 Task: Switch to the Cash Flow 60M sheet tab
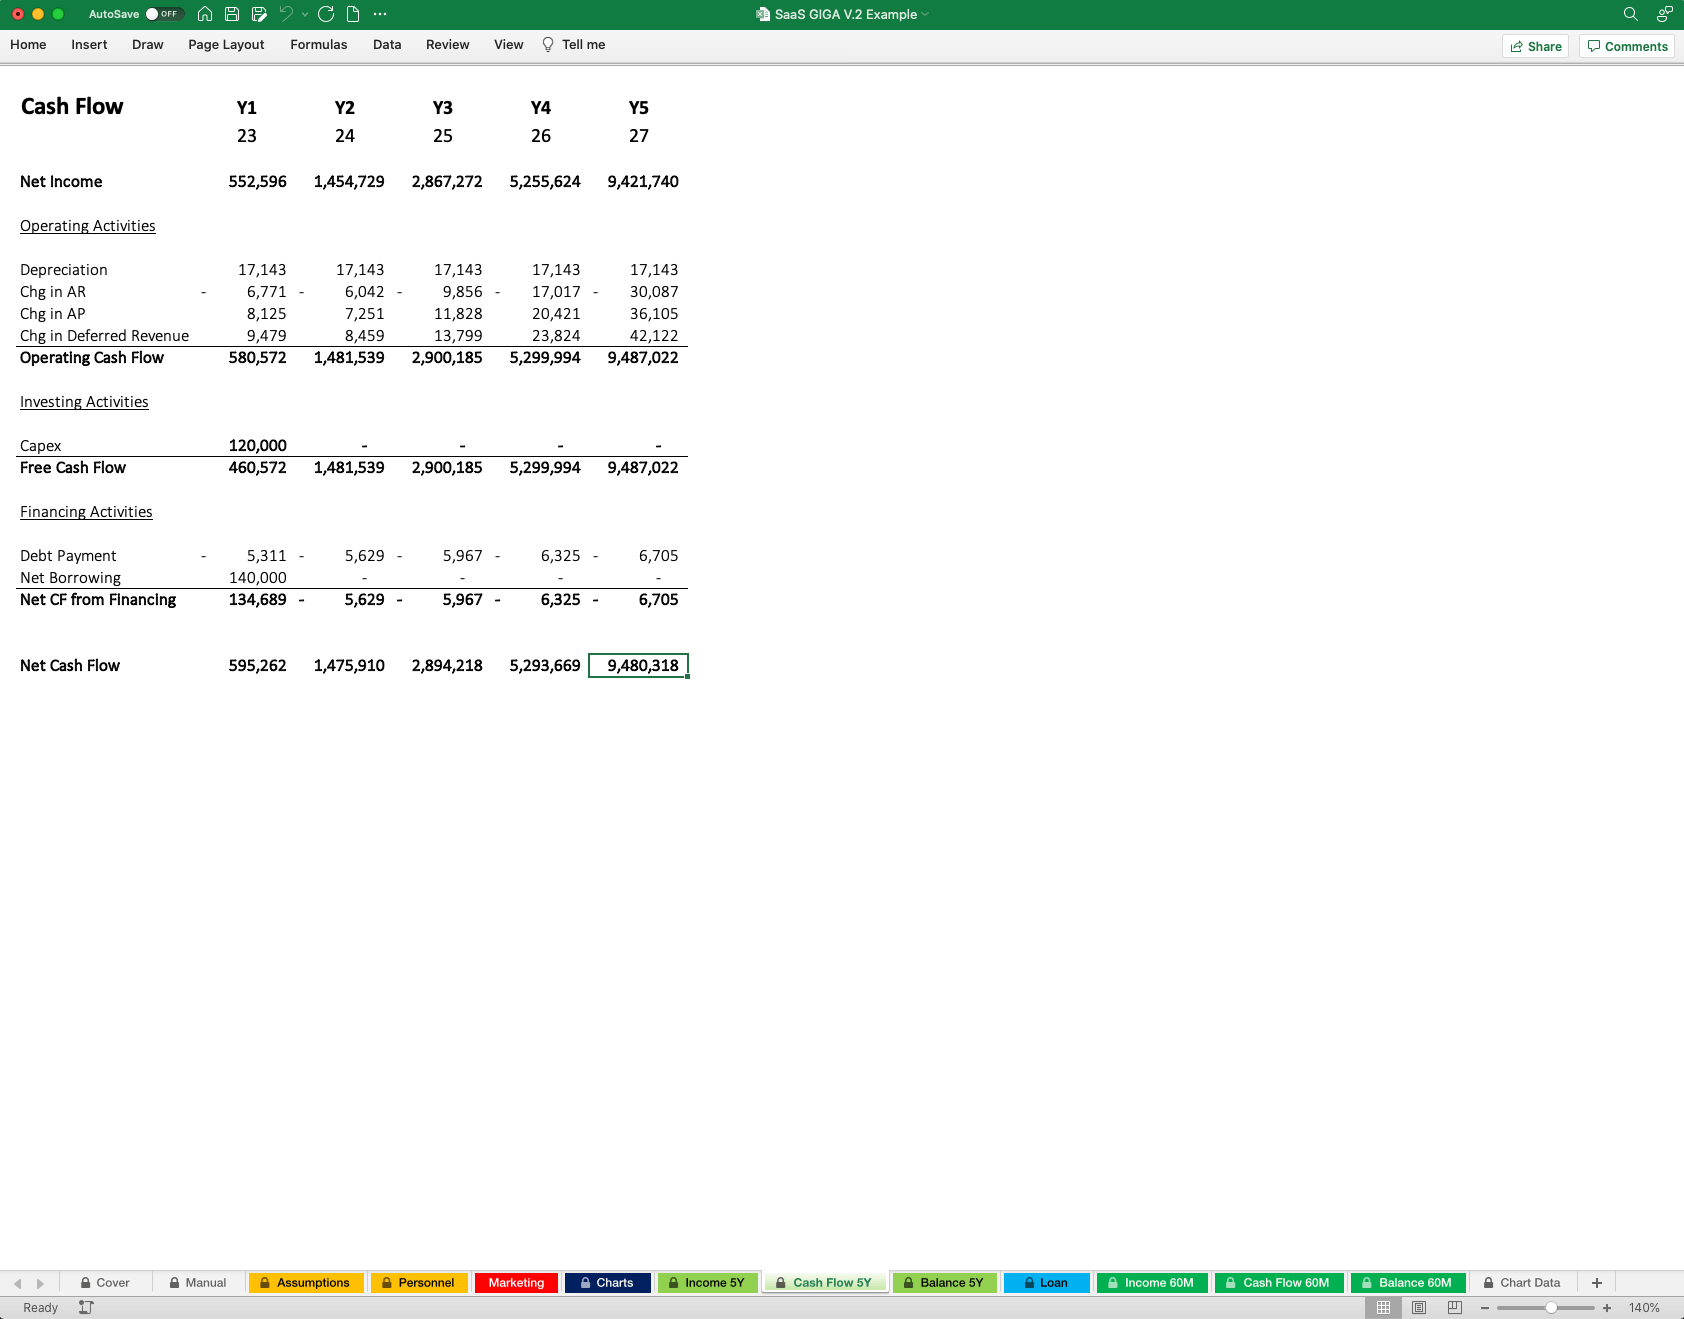click(1279, 1283)
